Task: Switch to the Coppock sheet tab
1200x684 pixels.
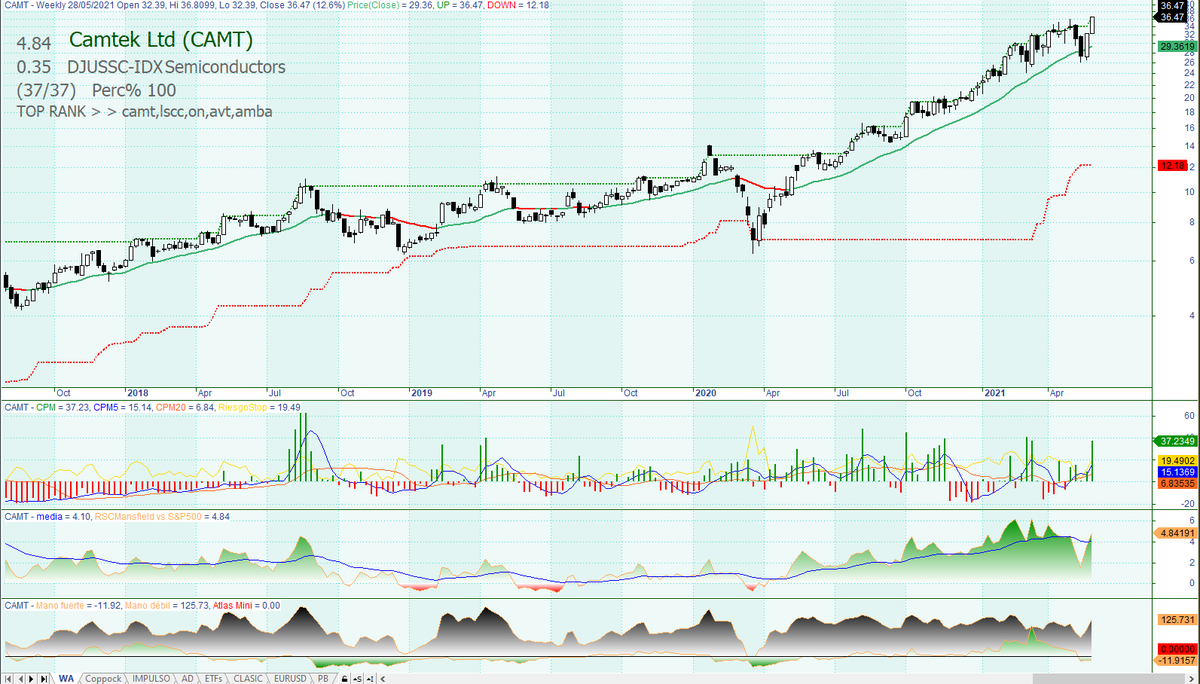Action: (102, 678)
